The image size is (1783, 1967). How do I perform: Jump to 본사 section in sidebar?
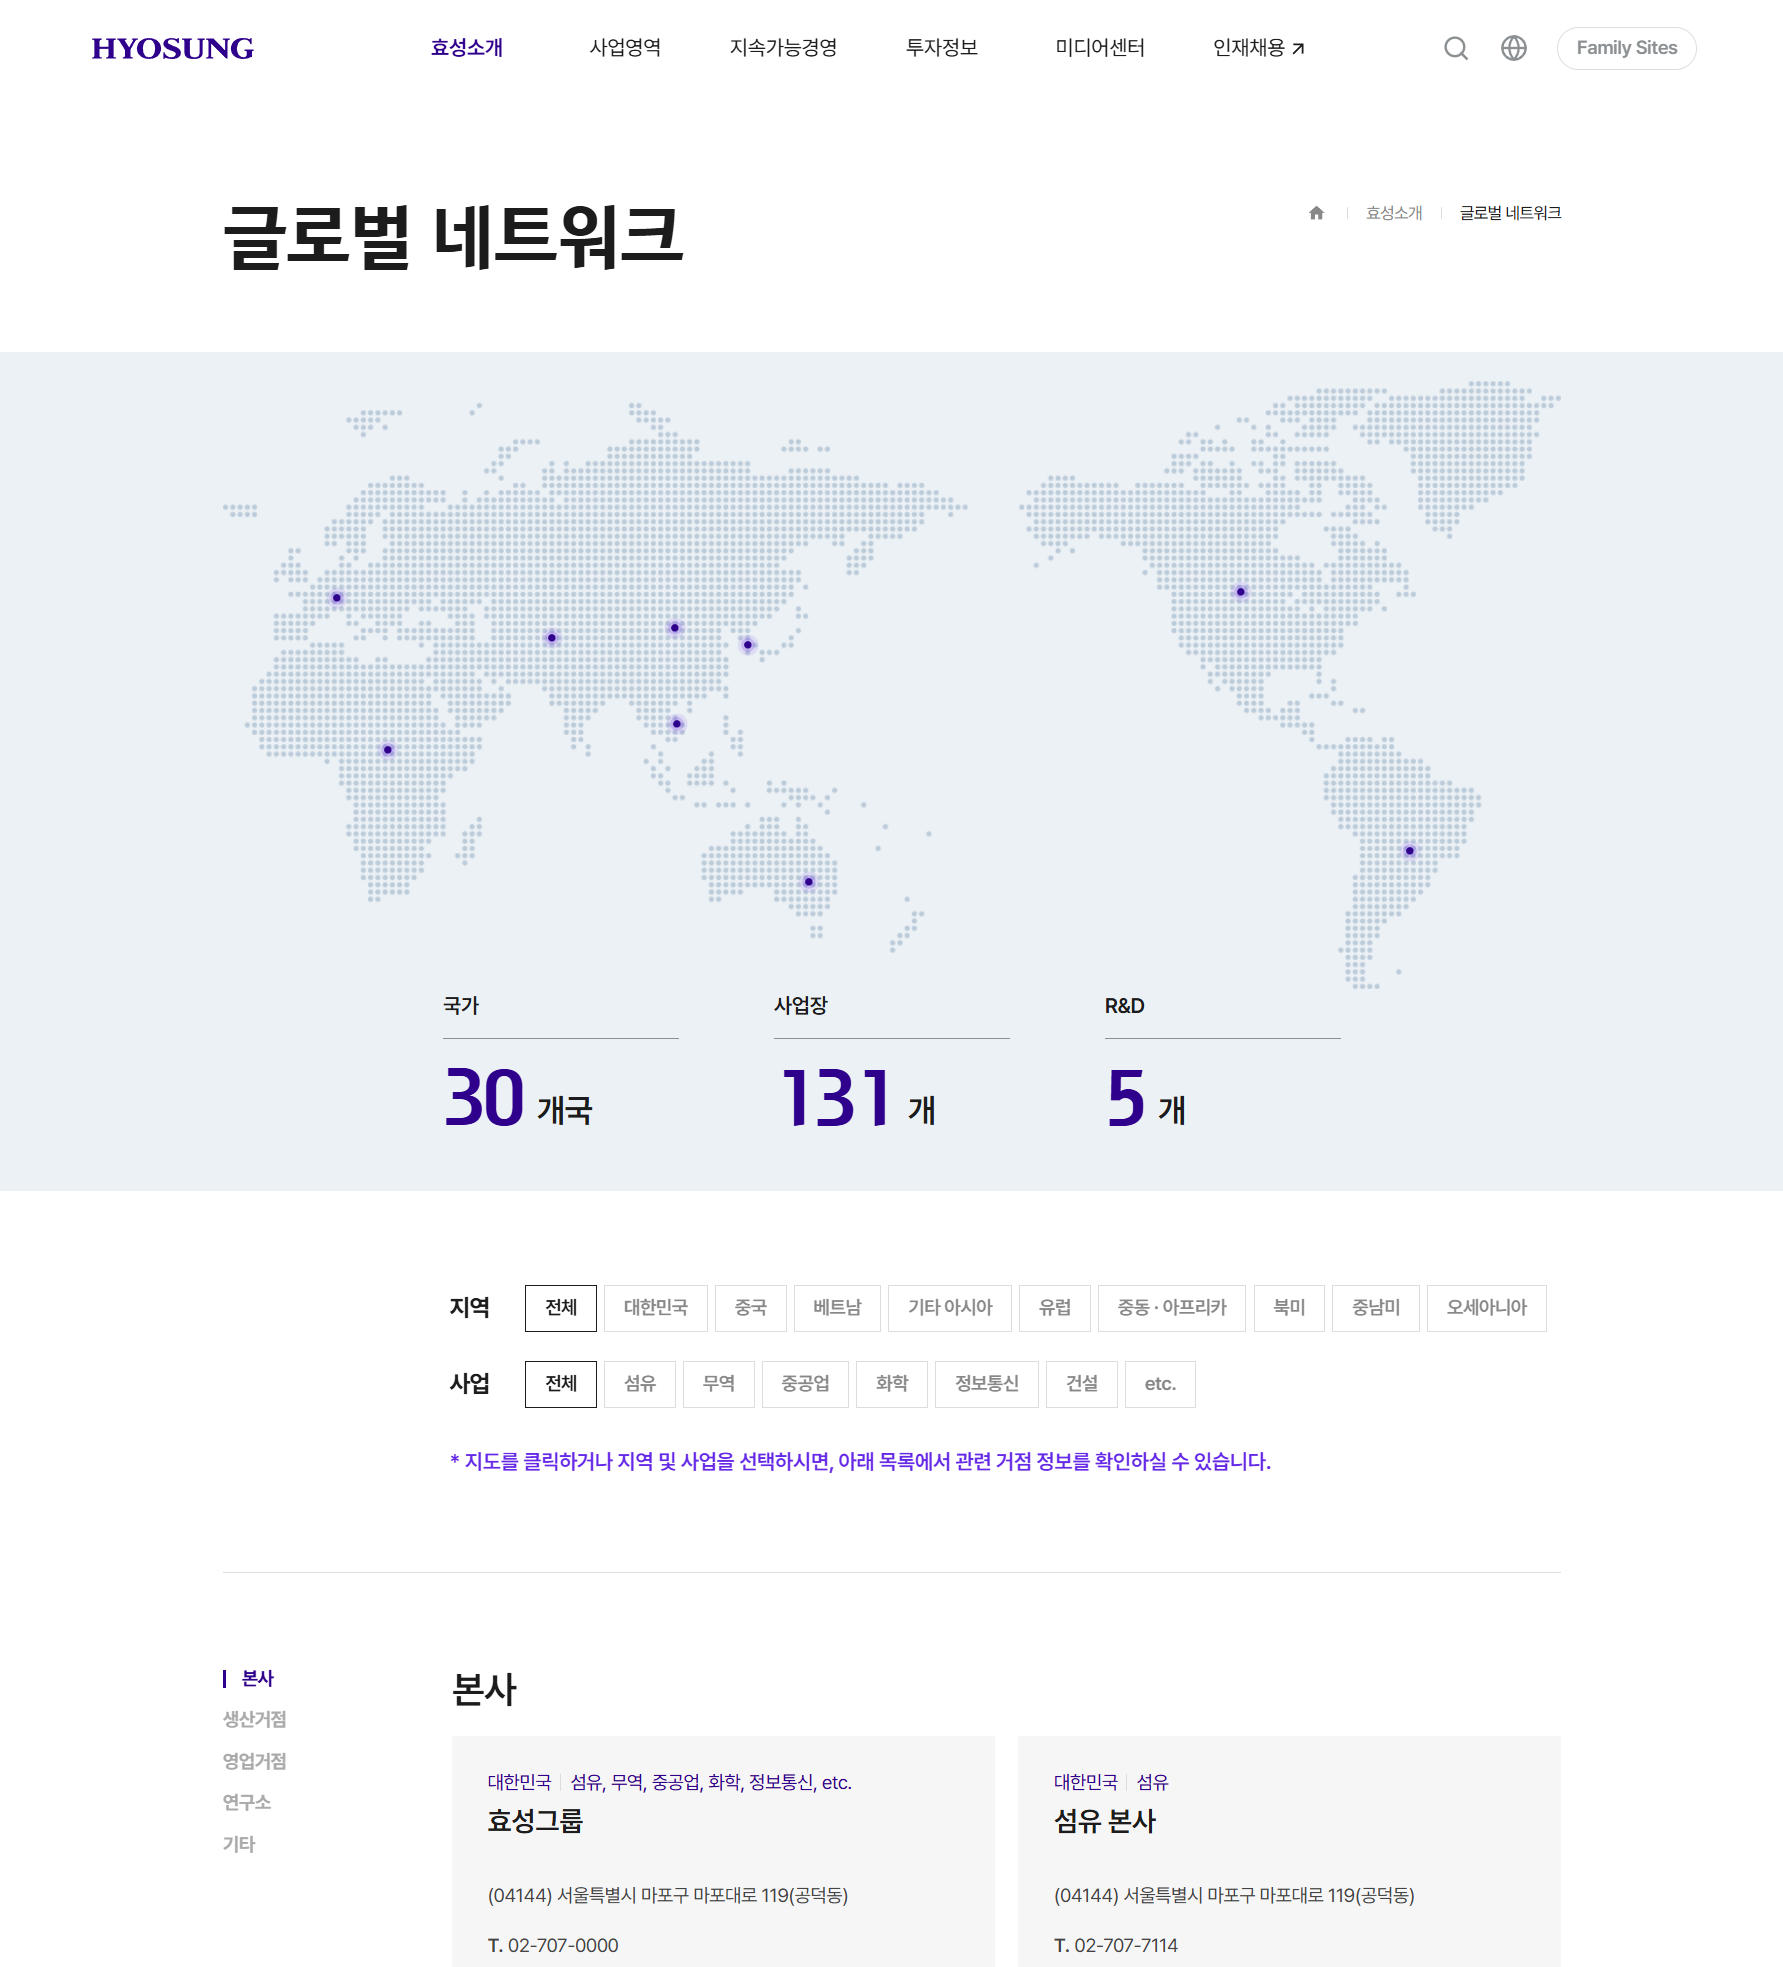pyautogui.click(x=258, y=1678)
